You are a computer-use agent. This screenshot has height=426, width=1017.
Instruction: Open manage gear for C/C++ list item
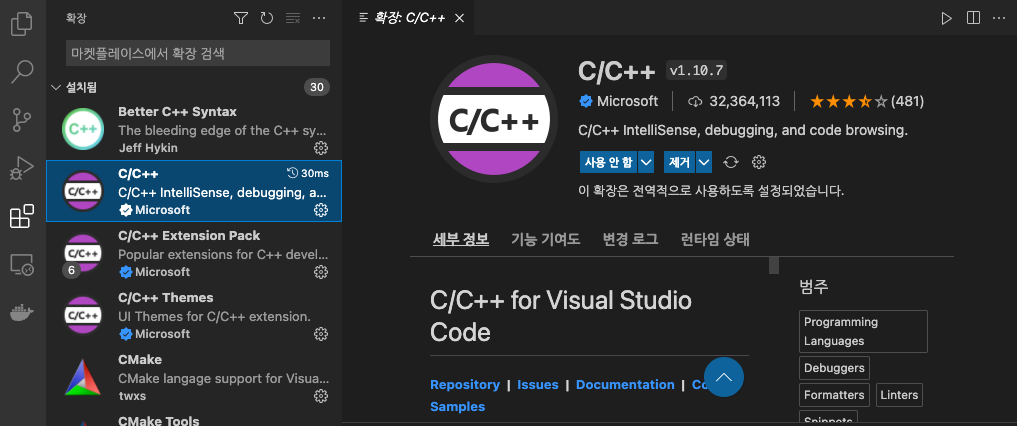coord(320,209)
